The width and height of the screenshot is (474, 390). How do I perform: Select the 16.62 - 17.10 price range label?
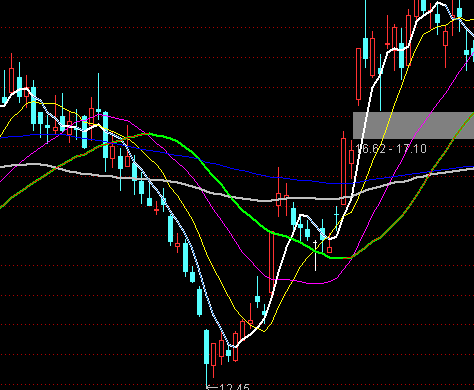pyautogui.click(x=391, y=148)
